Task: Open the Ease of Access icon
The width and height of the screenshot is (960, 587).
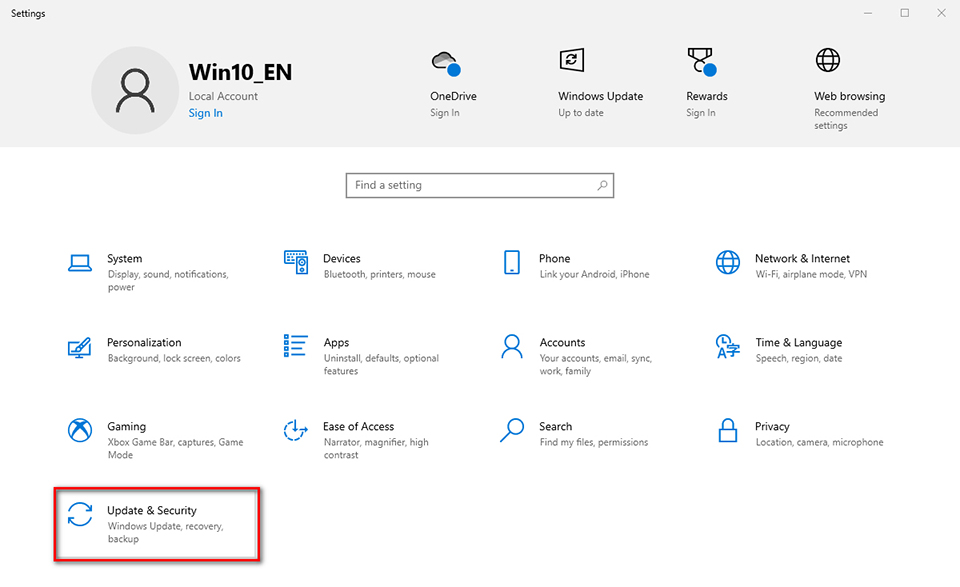Action: 296,431
